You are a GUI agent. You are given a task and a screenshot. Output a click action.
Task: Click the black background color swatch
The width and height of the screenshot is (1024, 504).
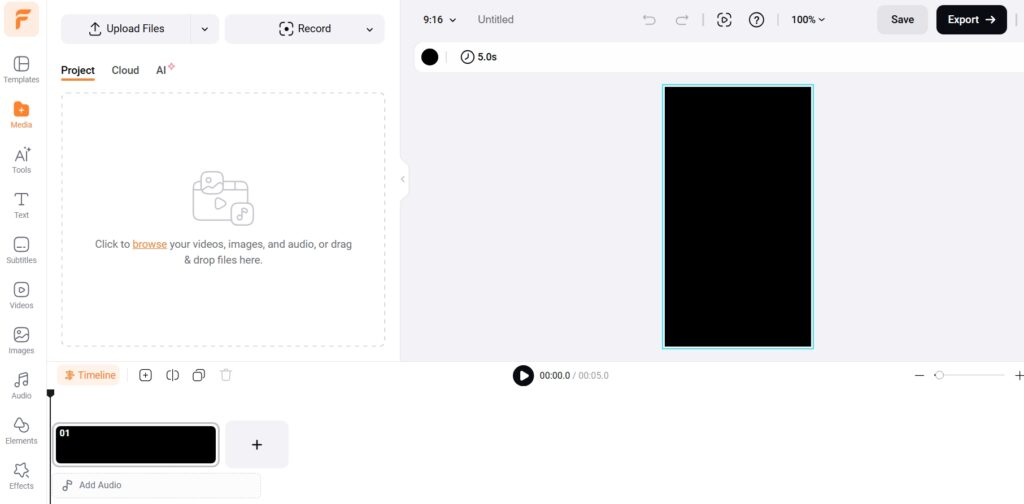pos(430,57)
